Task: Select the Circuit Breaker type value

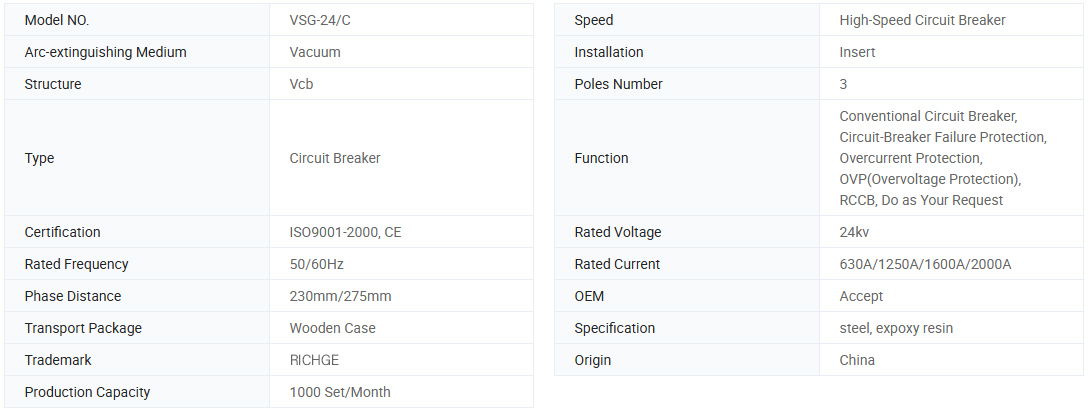Action: 334,158
